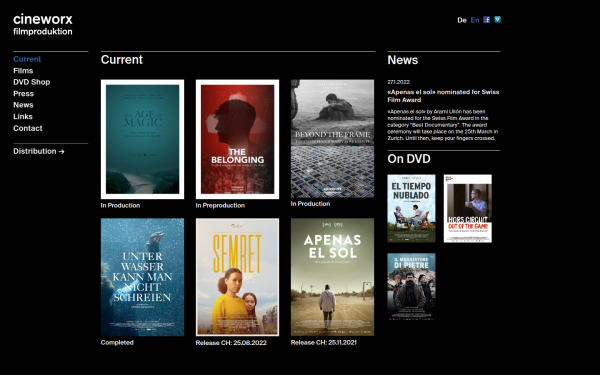Open News in the sidebar menu

pos(23,105)
